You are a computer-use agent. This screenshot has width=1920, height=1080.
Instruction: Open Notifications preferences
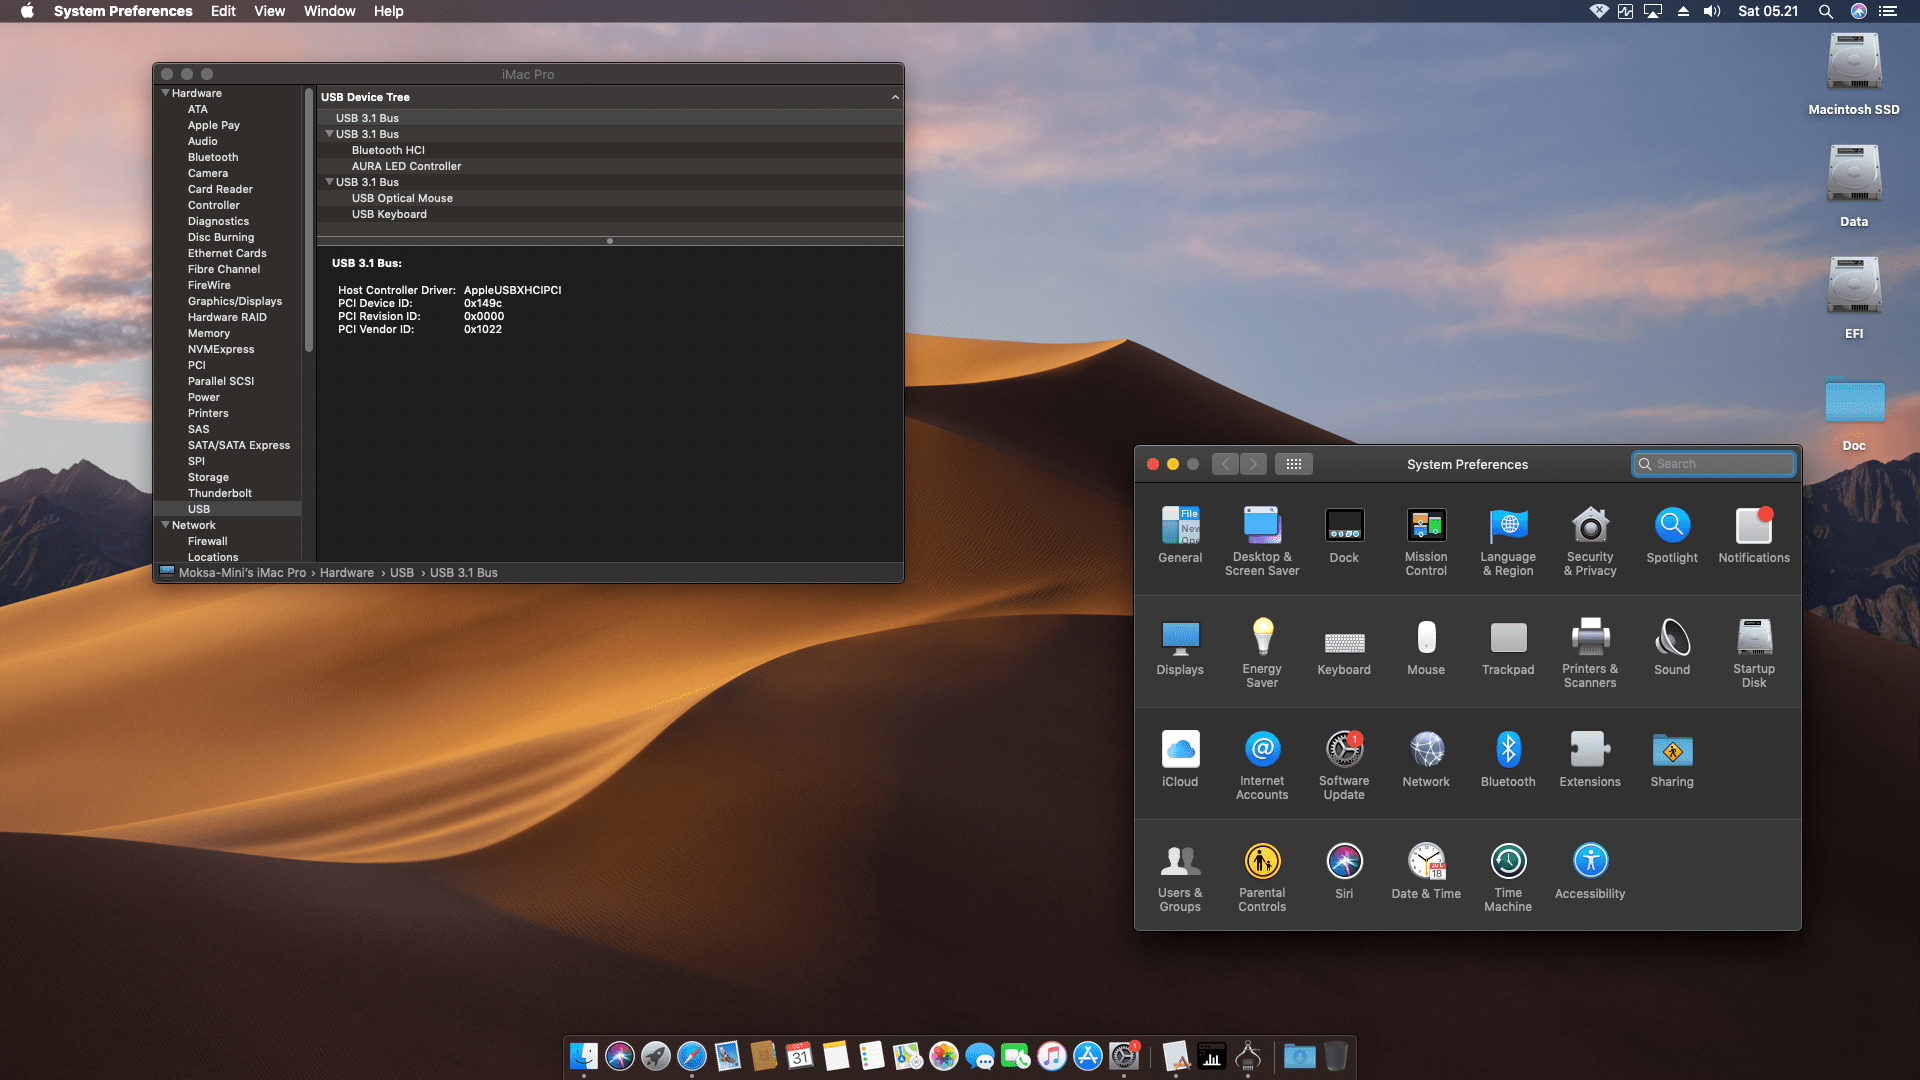coord(1754,536)
